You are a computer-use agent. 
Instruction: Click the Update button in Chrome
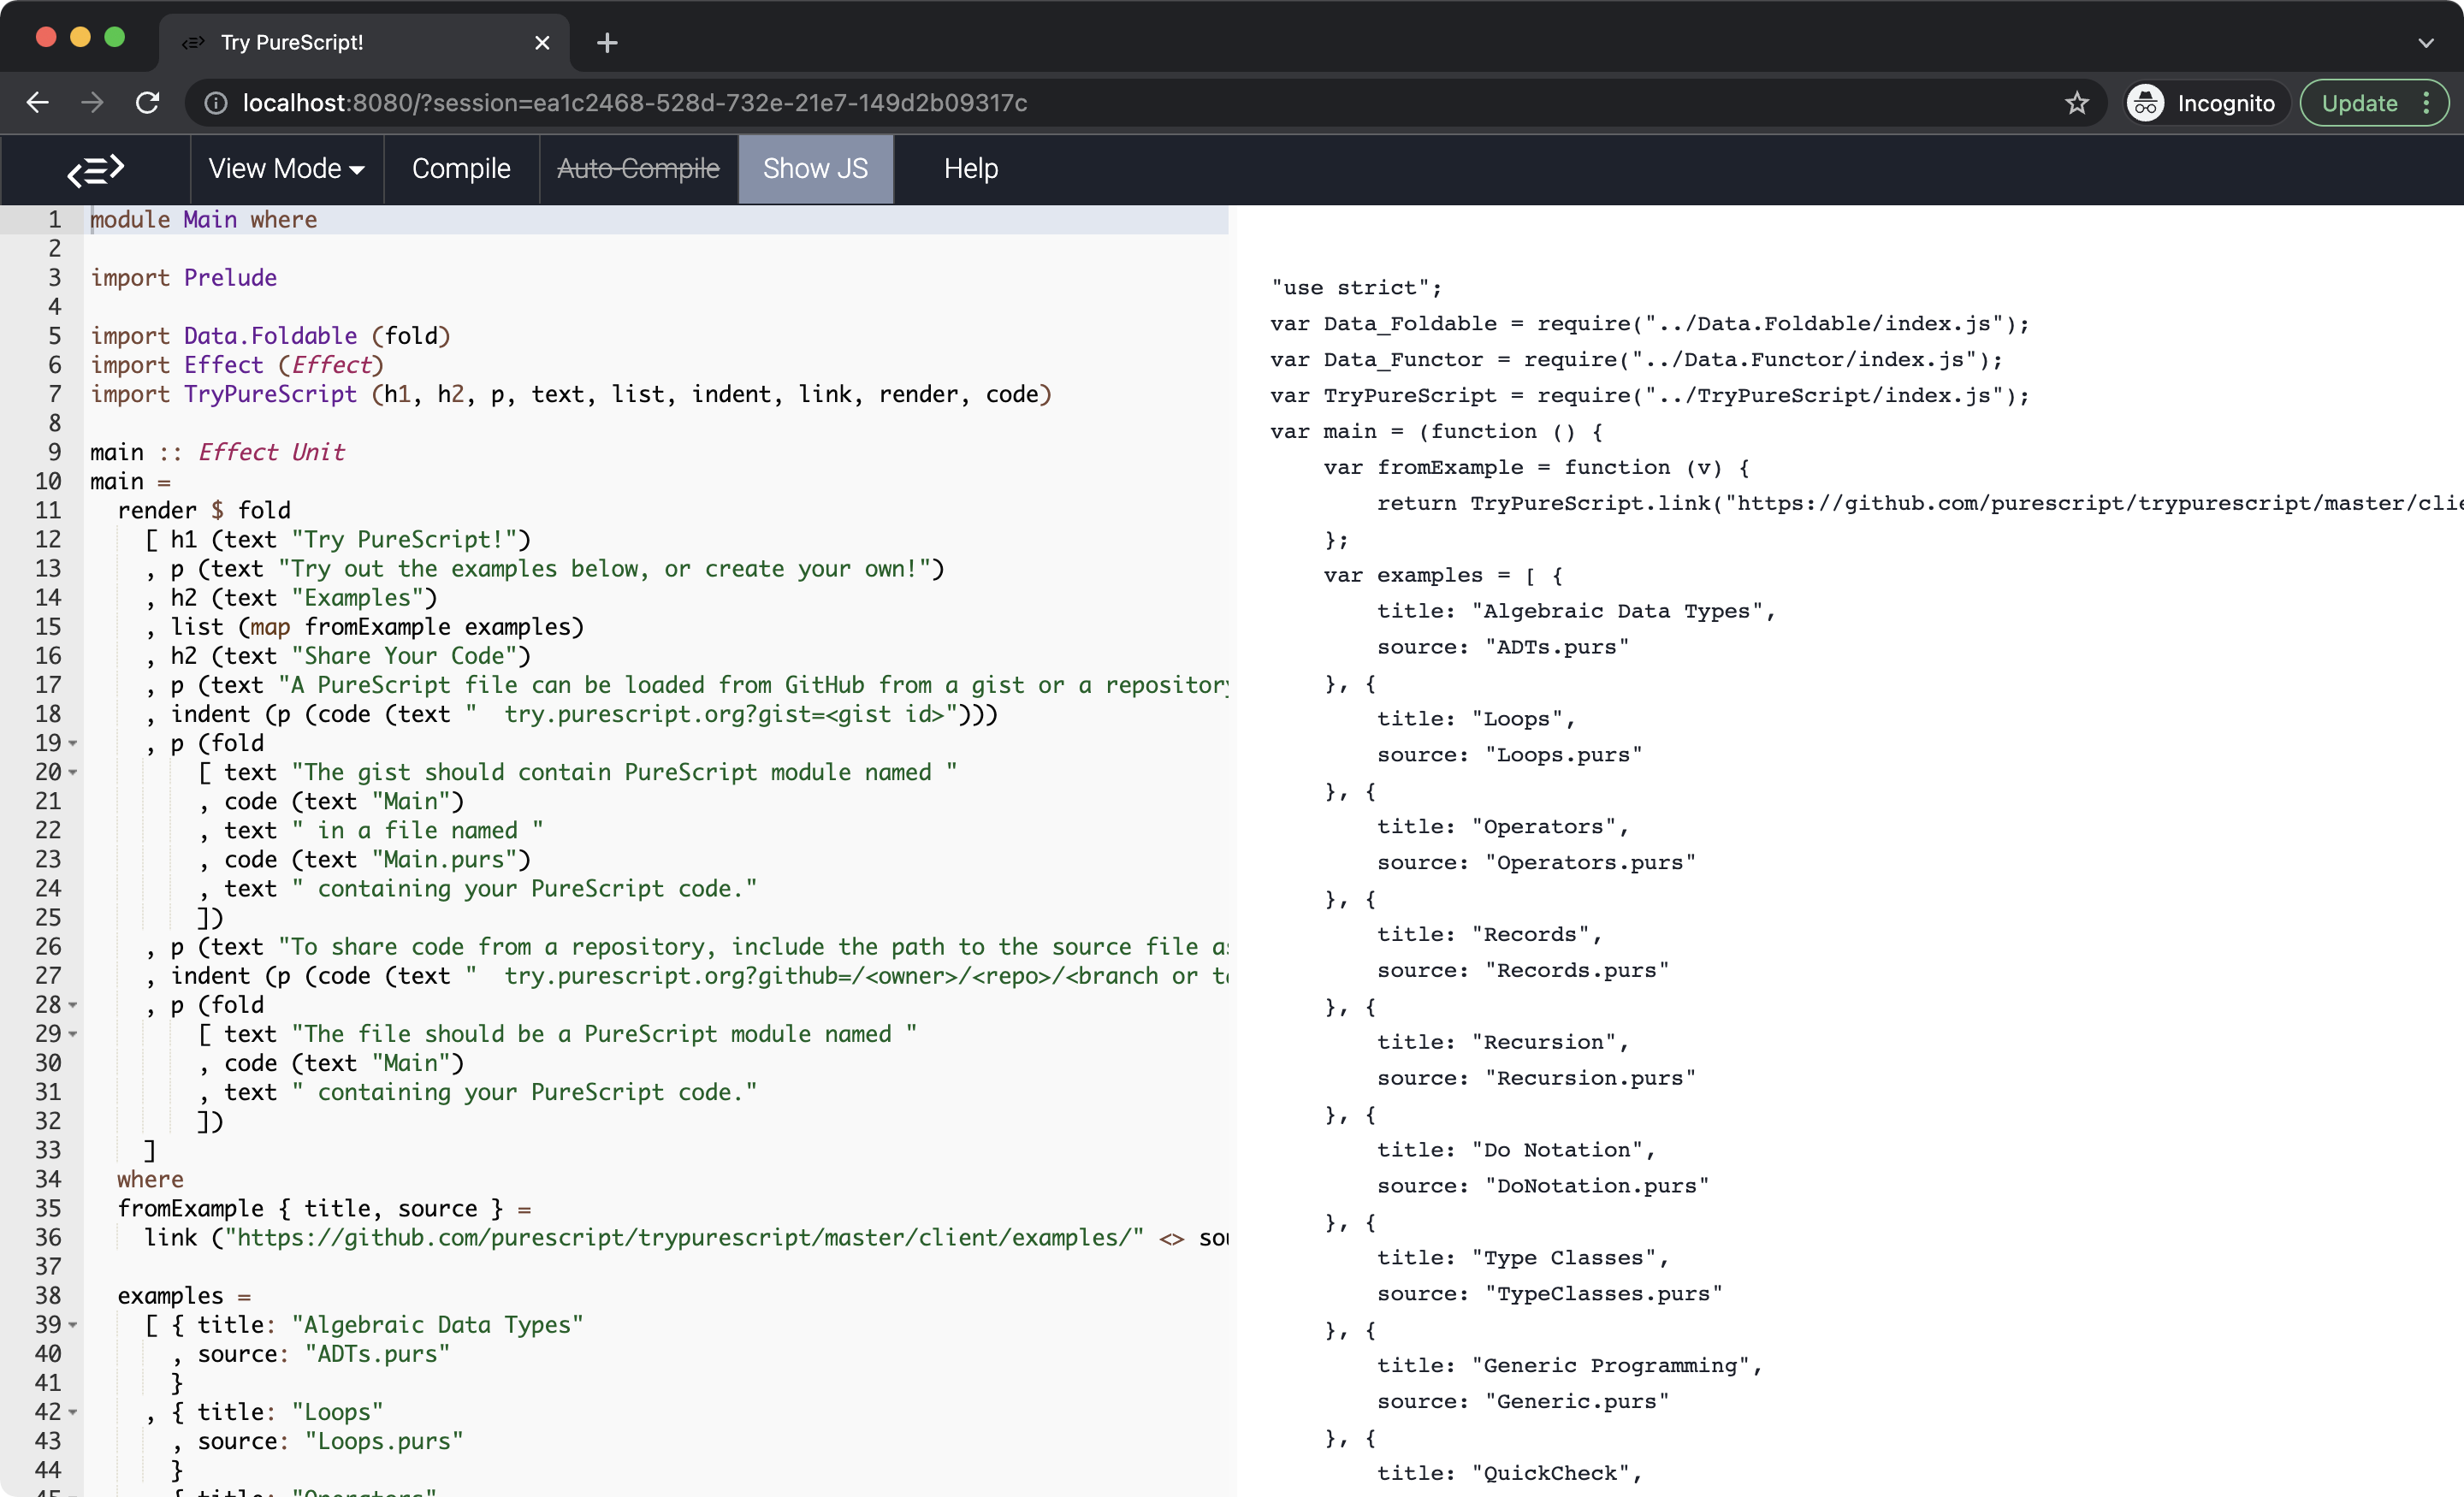2359,103
